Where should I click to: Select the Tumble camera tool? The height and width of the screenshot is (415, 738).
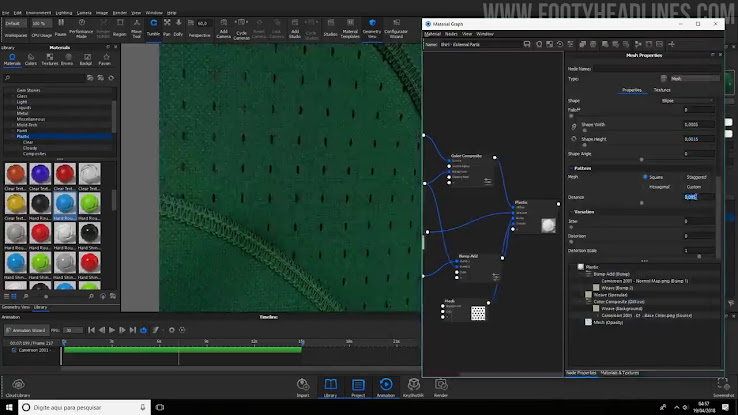(x=153, y=27)
